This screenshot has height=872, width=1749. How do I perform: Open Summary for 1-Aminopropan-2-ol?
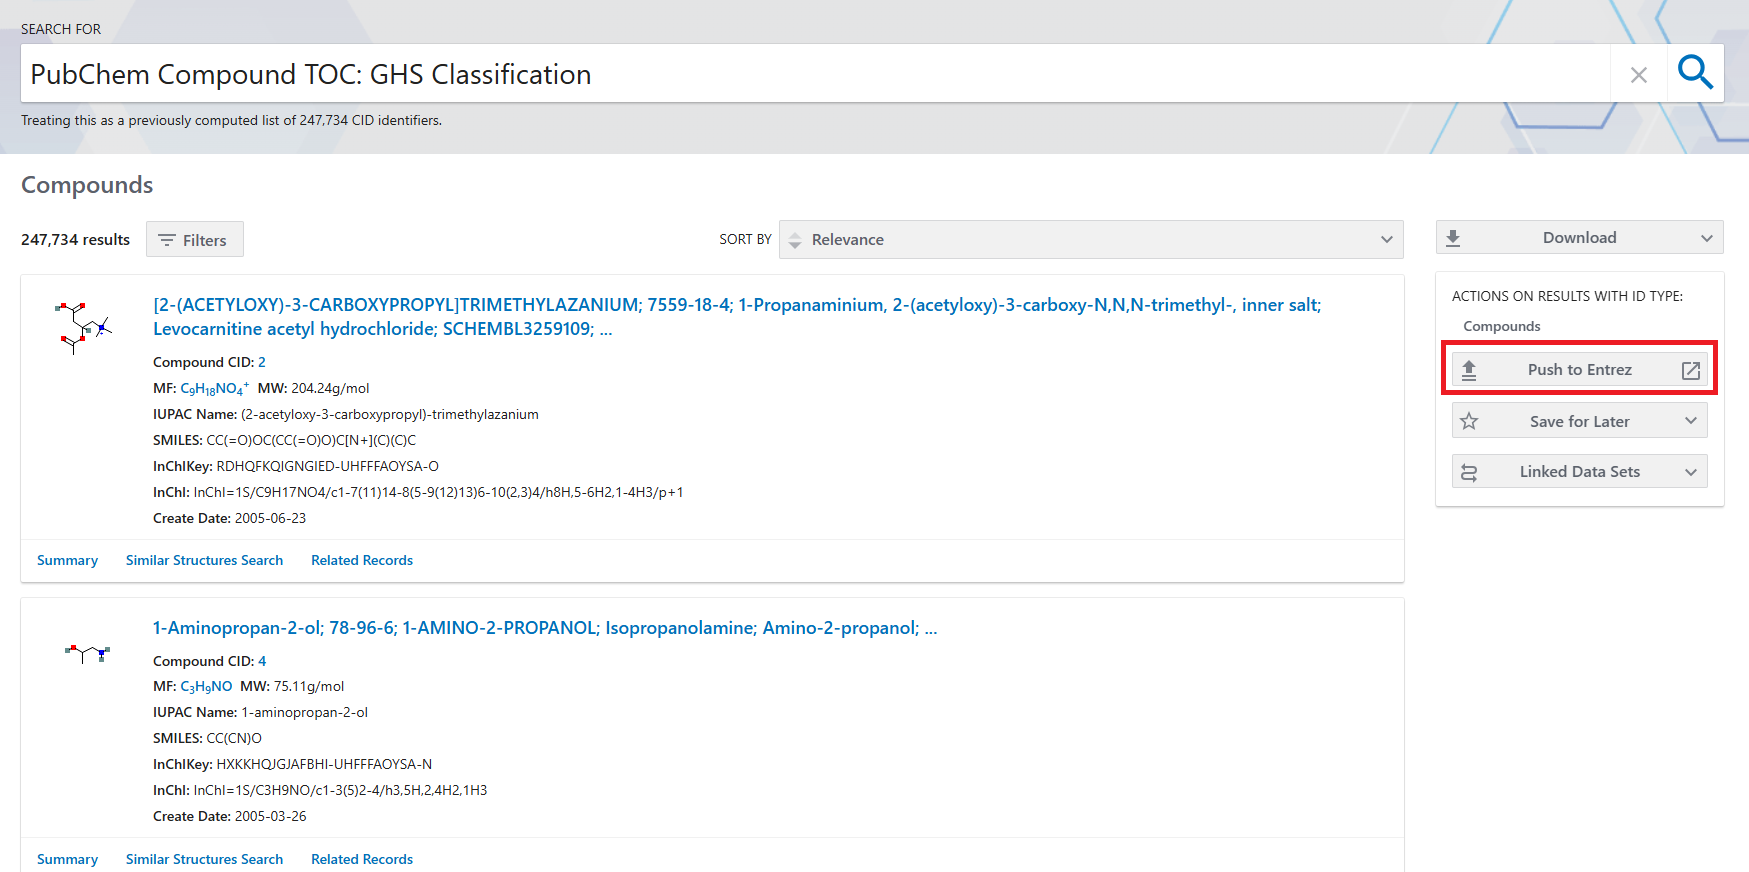coord(67,859)
